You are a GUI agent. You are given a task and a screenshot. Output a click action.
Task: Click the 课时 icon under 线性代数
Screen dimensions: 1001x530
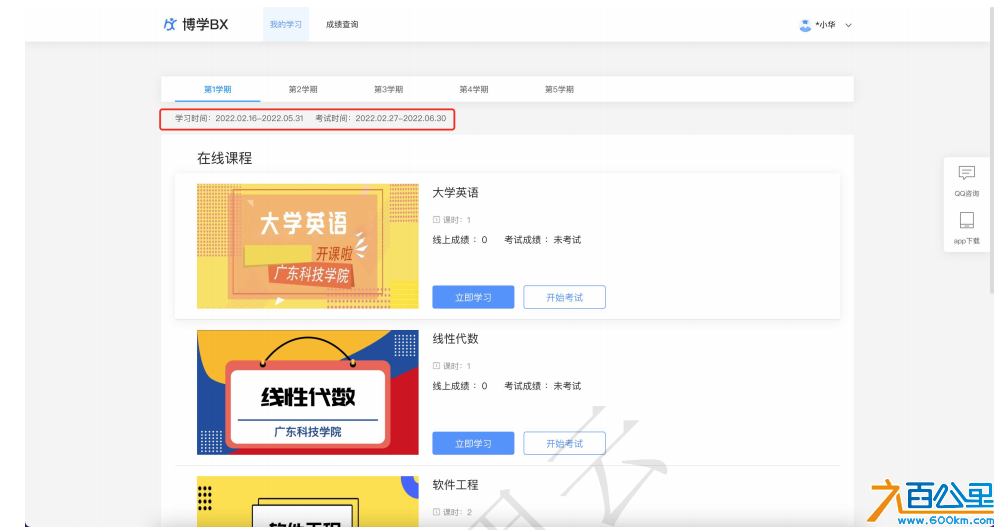437,366
